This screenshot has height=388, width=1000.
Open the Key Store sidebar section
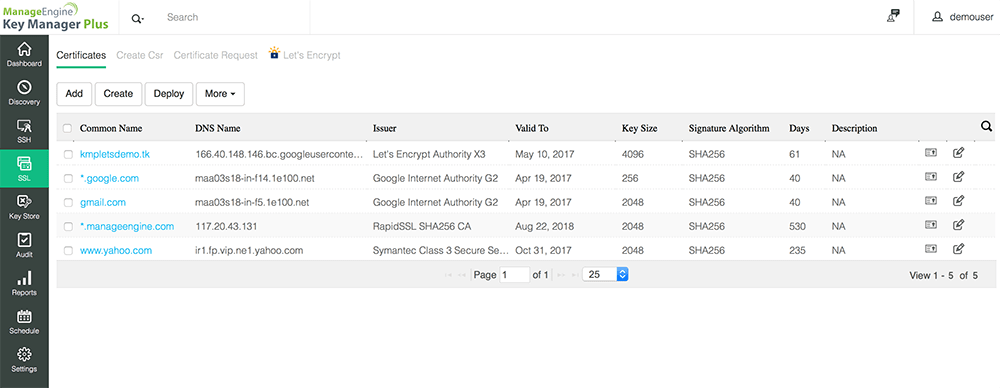tap(24, 207)
